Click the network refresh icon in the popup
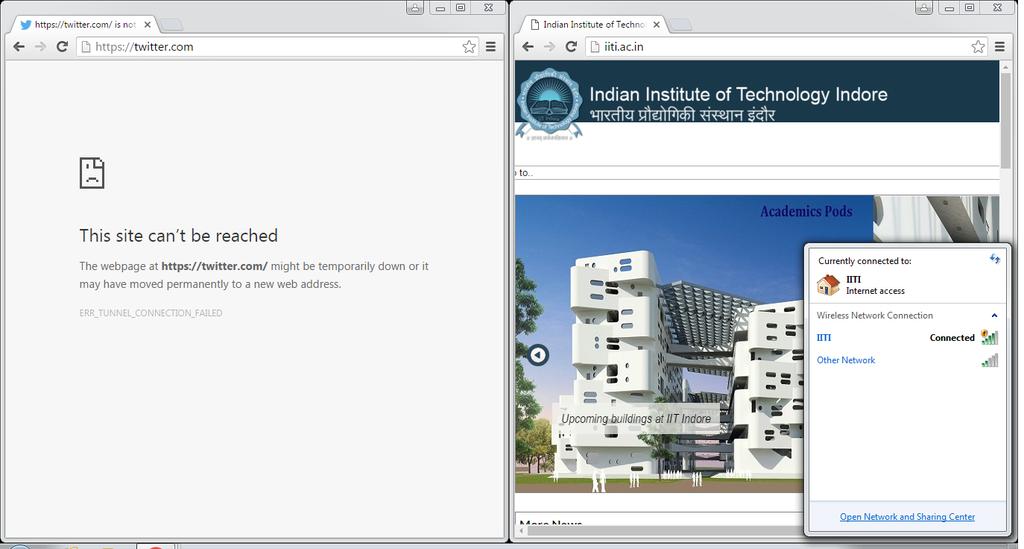Viewport: 1024px width, 549px height. (x=995, y=259)
